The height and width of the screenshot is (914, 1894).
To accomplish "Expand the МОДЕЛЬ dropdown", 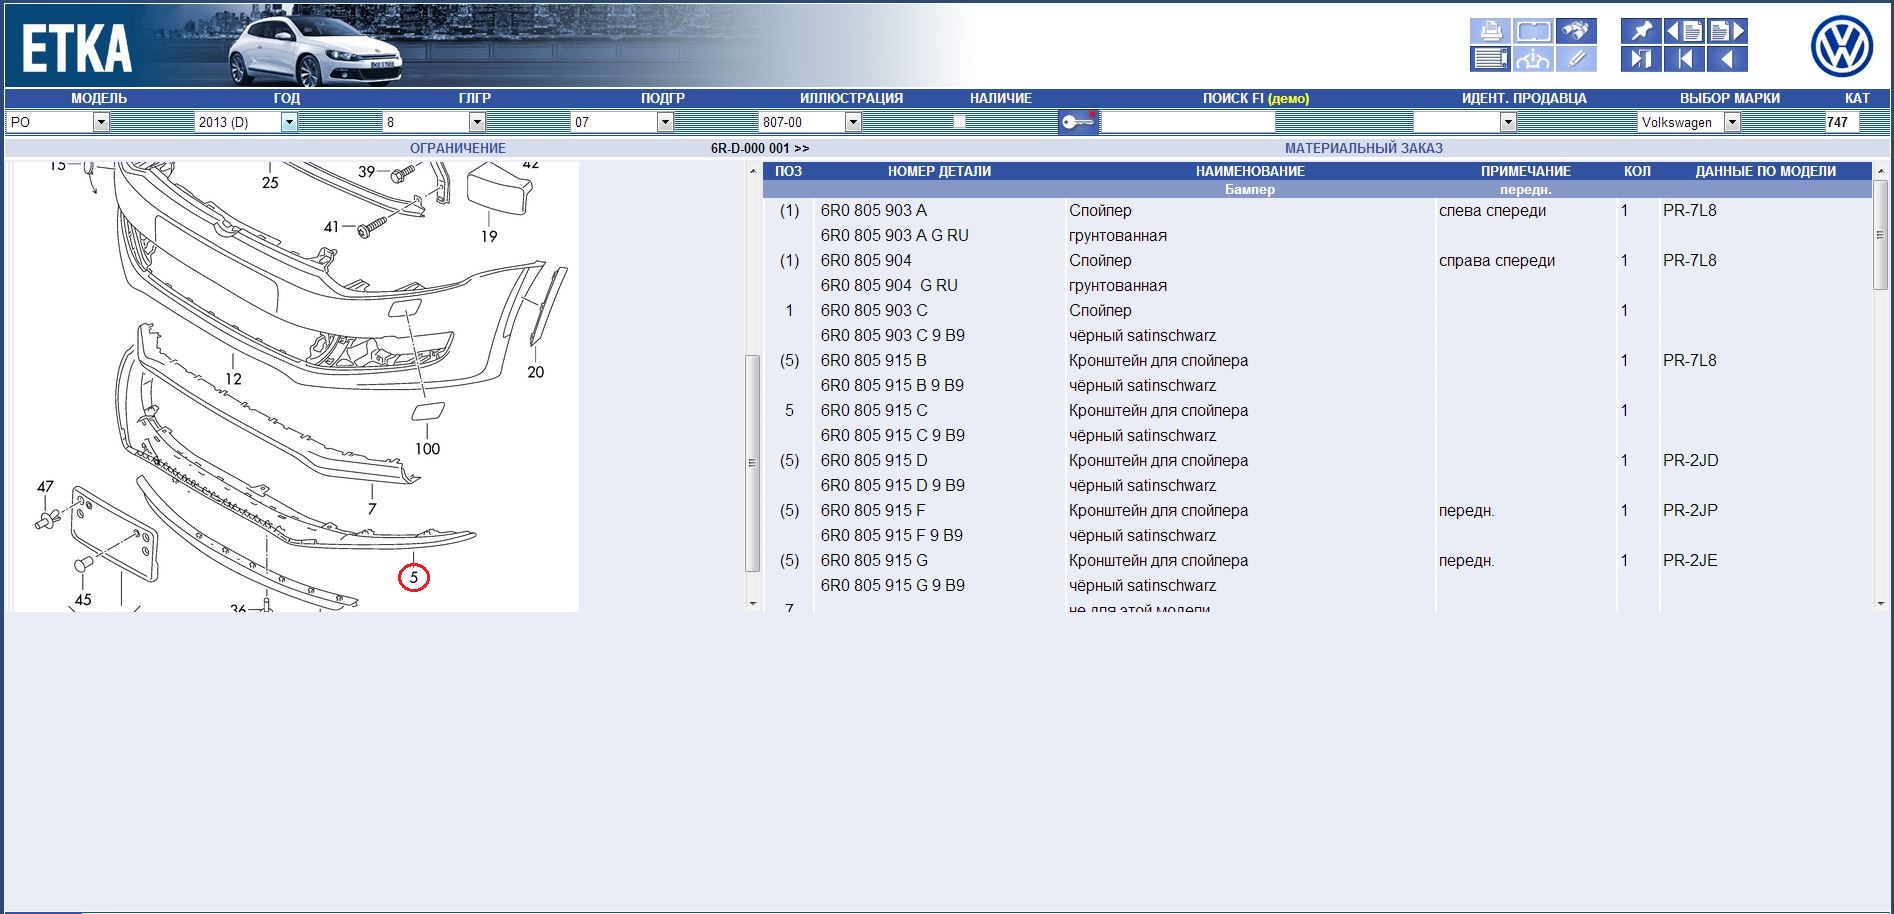I will [x=101, y=122].
